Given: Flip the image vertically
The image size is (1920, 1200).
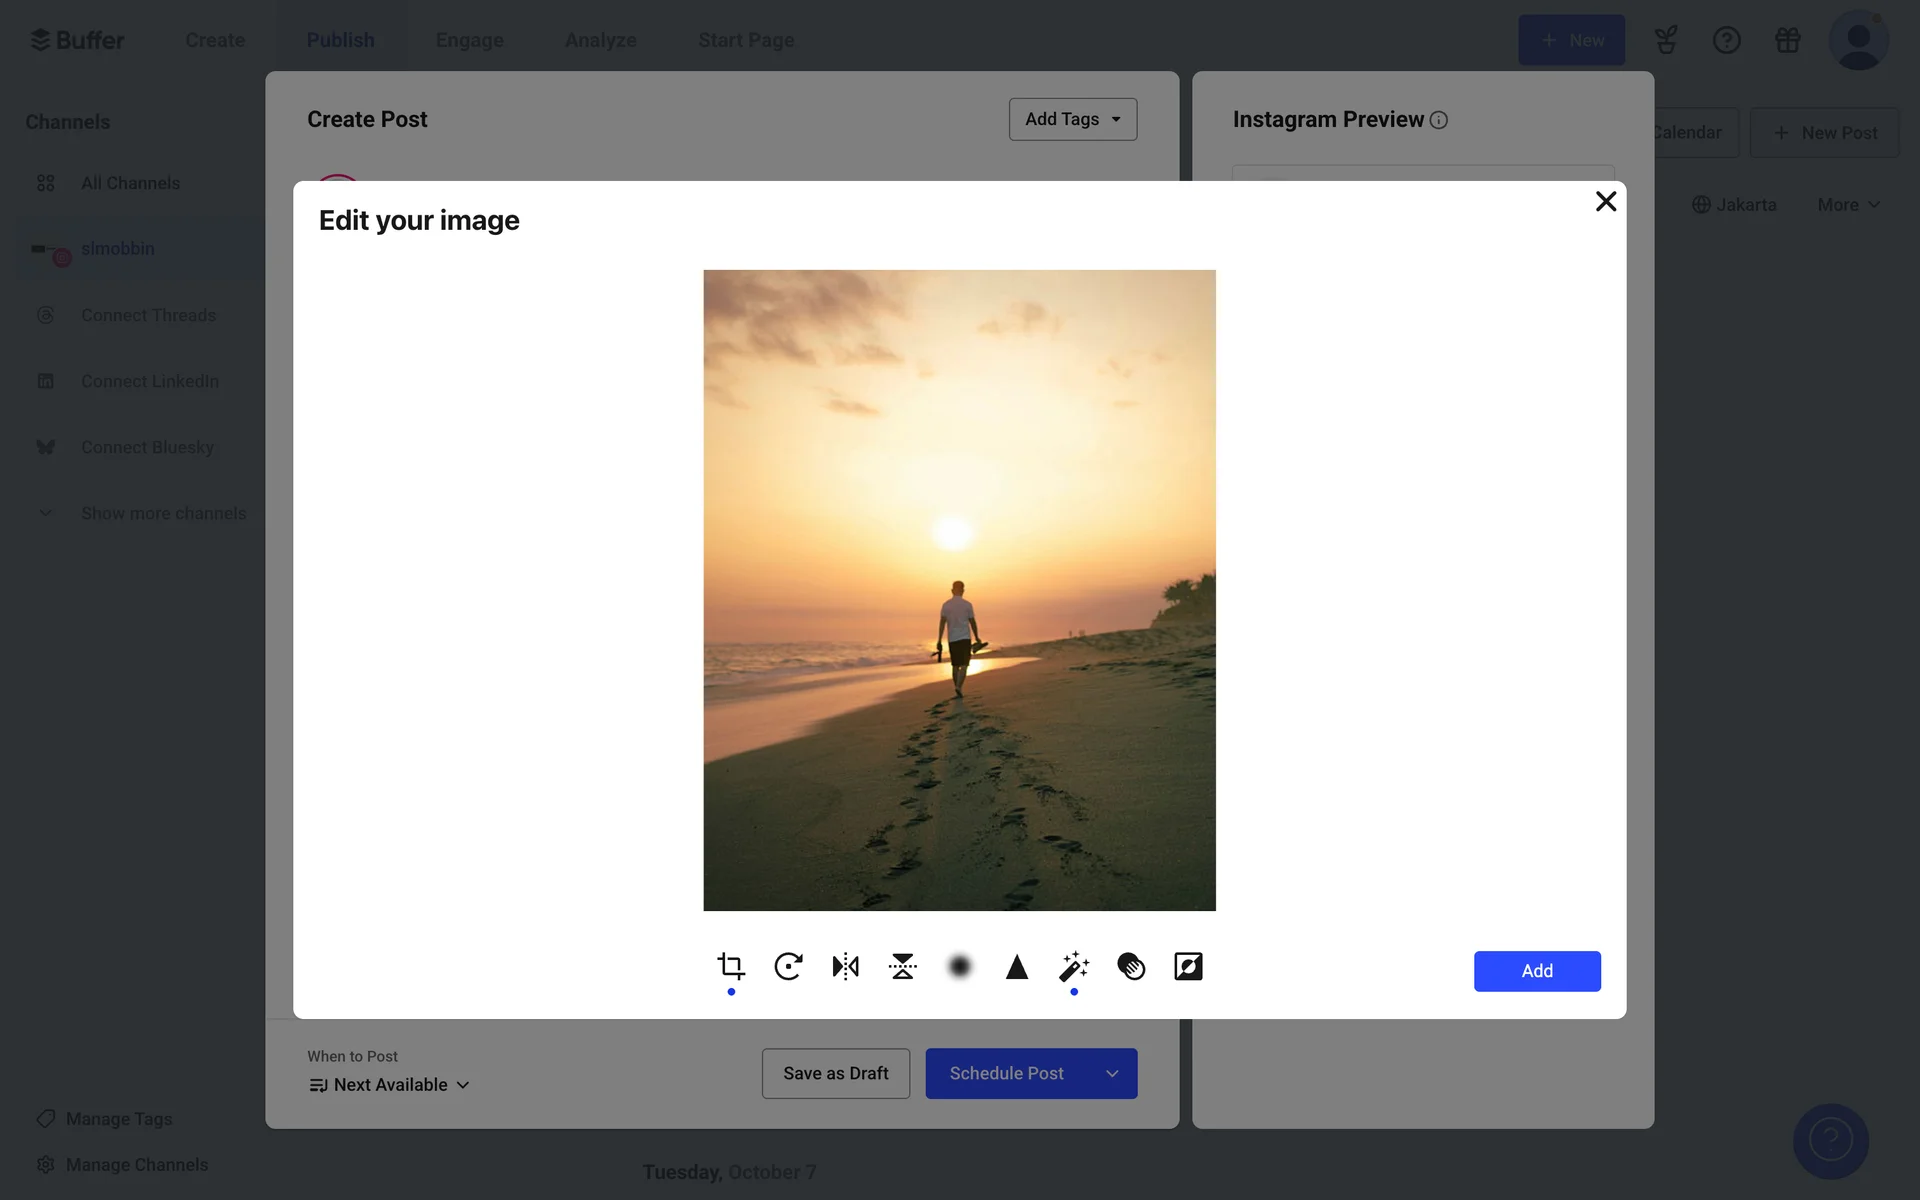Looking at the screenshot, I should tap(902, 966).
